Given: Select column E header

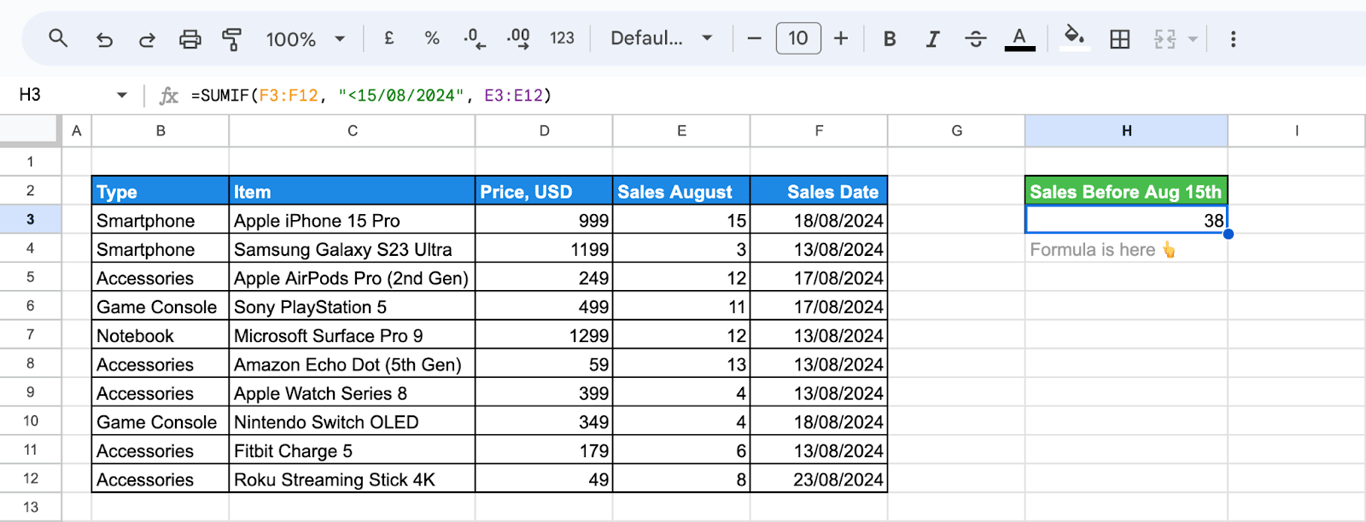Looking at the screenshot, I should click(x=681, y=131).
